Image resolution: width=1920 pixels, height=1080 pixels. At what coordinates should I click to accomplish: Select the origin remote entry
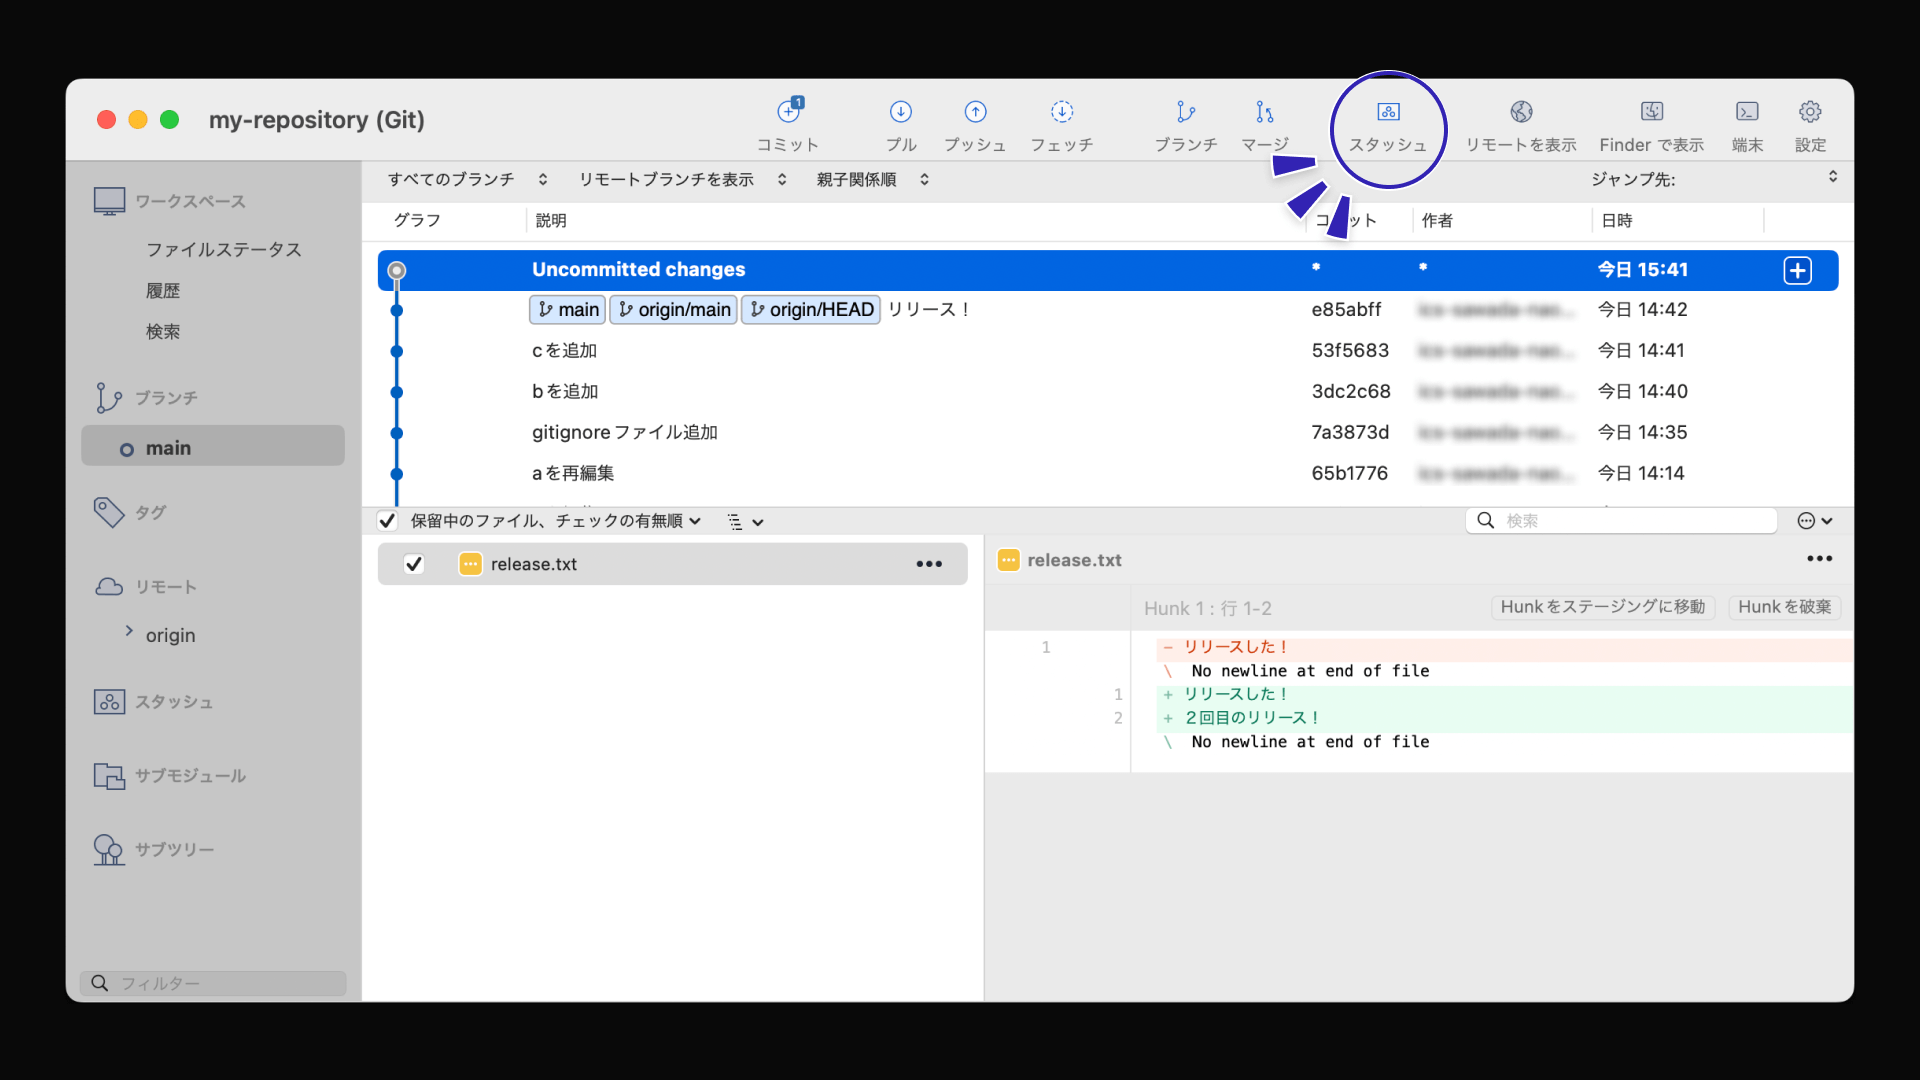point(171,636)
